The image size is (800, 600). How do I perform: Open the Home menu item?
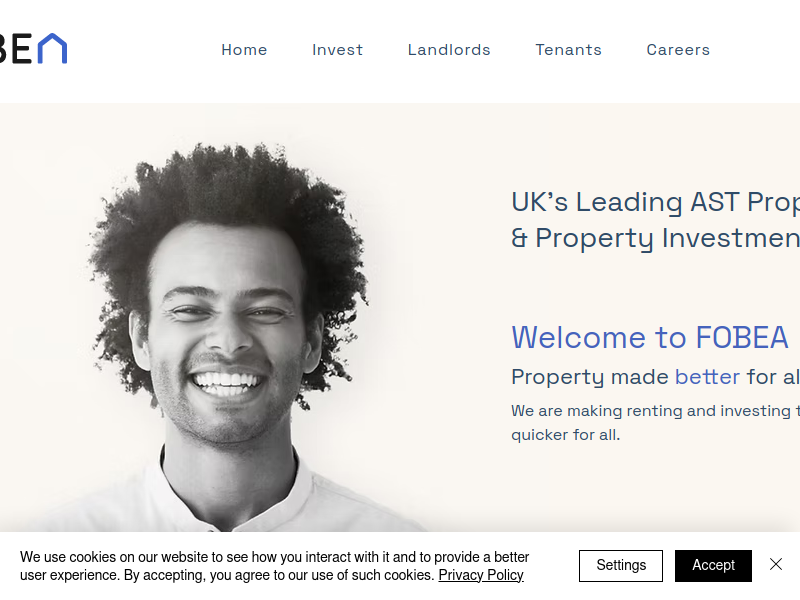tap(244, 49)
